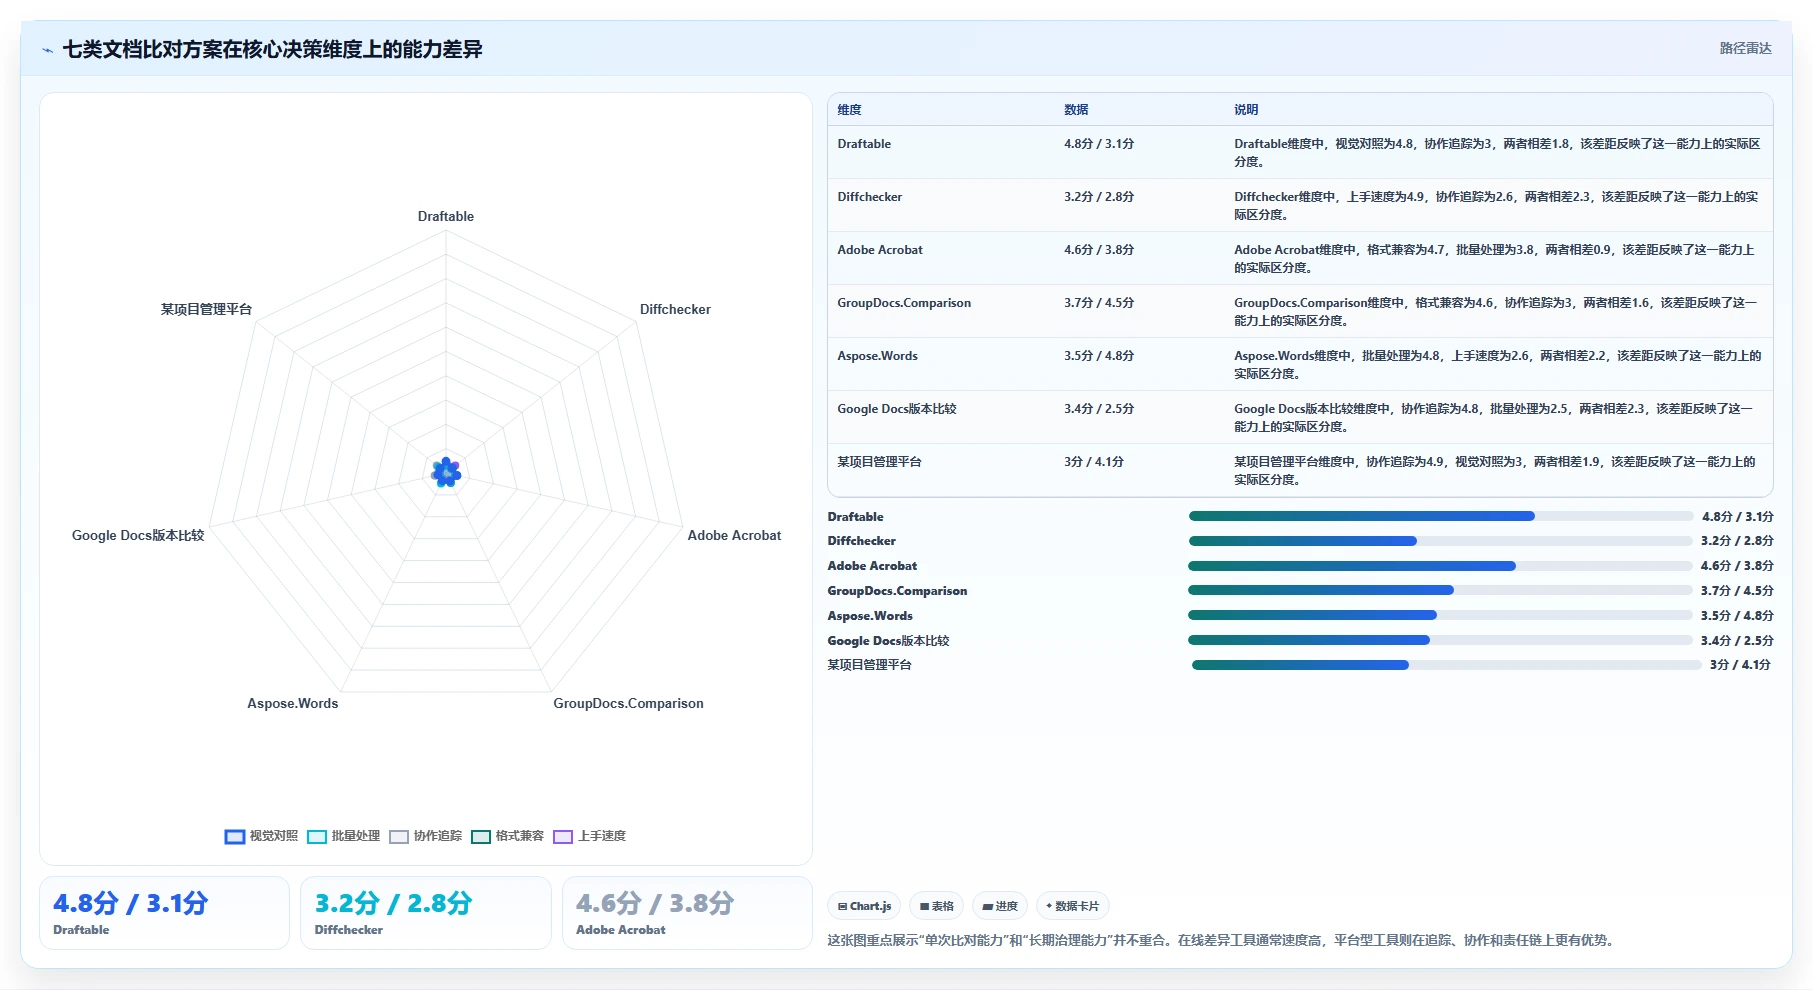Select the Adobe Acrobat 4.6分 / 3.8分 card

(687, 913)
